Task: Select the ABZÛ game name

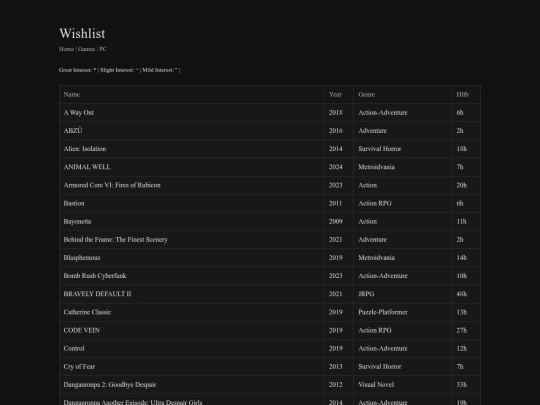Action: coord(73,131)
